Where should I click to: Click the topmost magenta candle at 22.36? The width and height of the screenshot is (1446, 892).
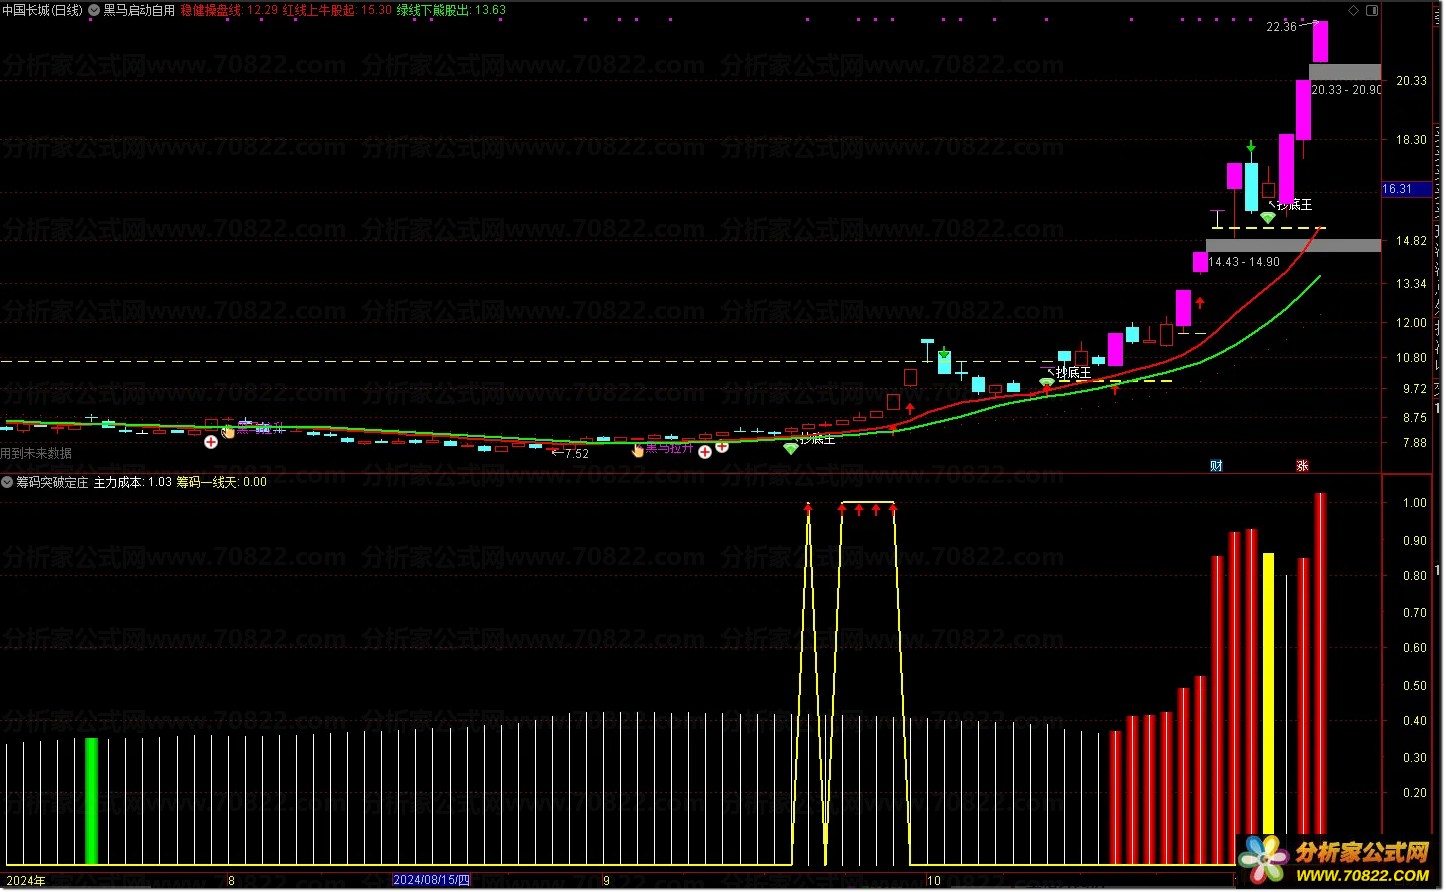click(x=1321, y=41)
